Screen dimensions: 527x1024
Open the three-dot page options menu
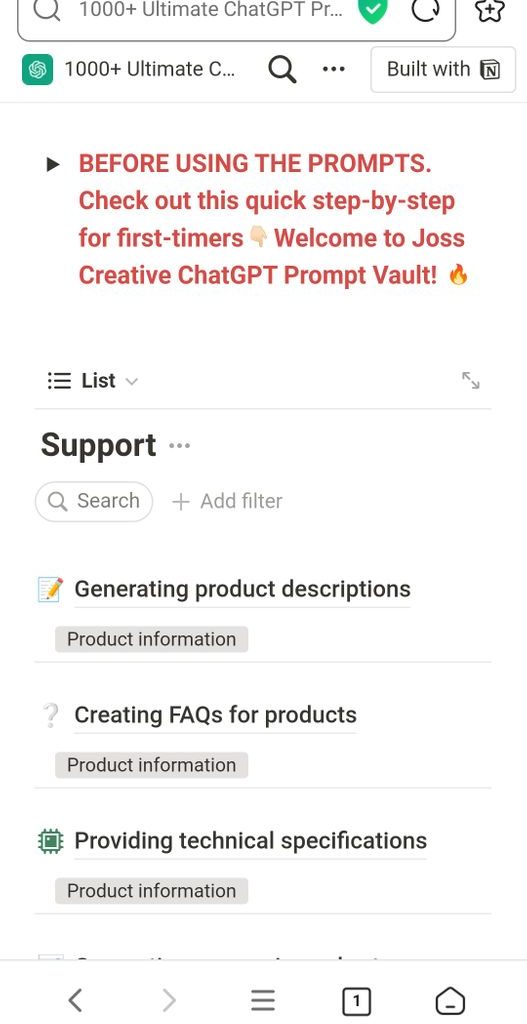[334, 69]
